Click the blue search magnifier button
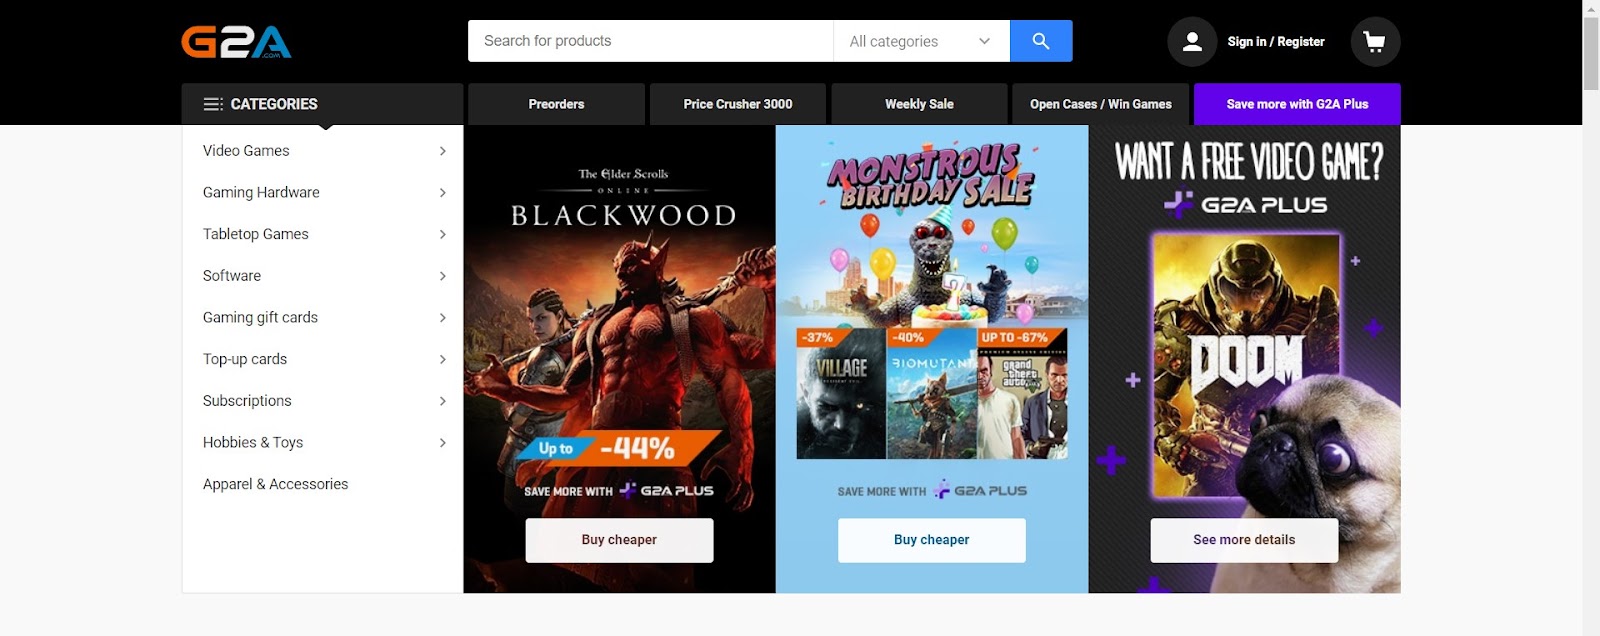 tap(1041, 41)
